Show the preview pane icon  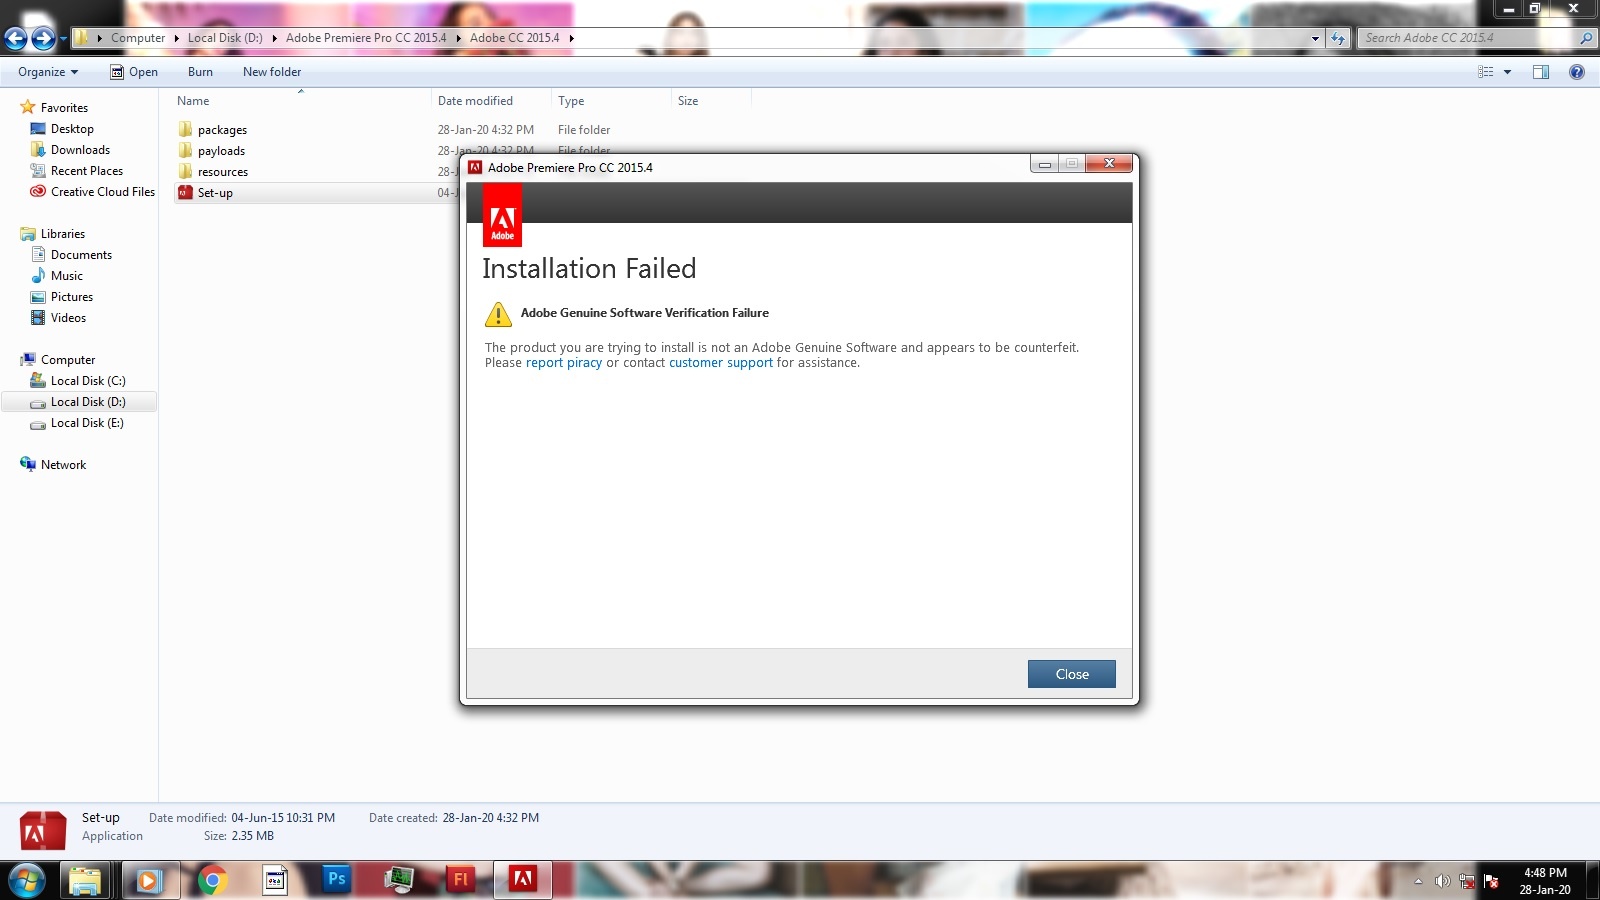coord(1541,72)
